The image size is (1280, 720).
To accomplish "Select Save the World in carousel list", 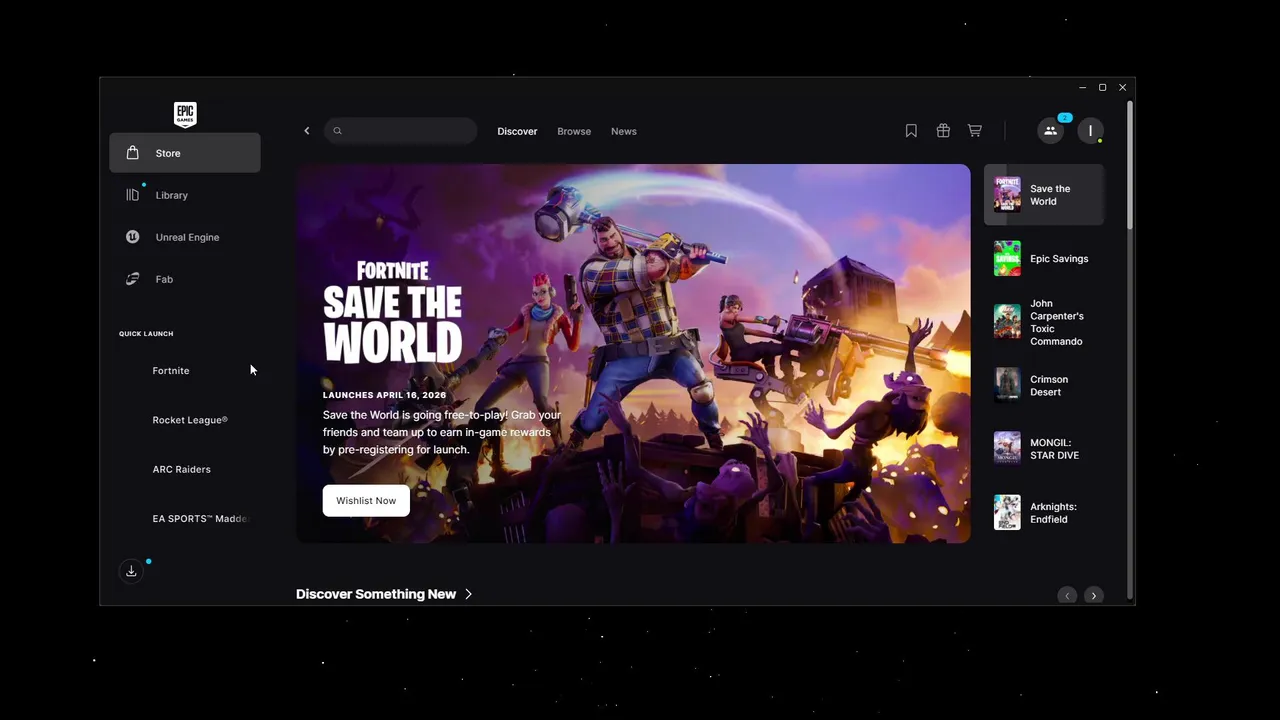I will click(x=1044, y=195).
